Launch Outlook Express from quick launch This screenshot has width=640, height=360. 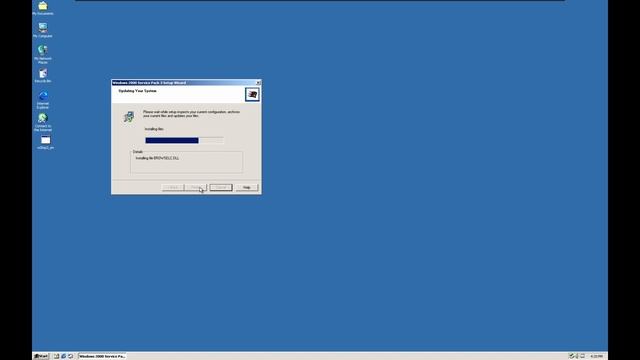click(x=70, y=356)
